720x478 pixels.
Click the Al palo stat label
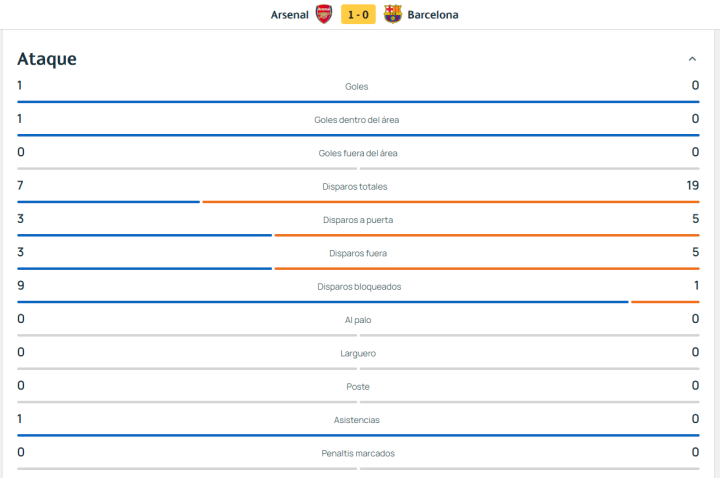pyautogui.click(x=358, y=320)
